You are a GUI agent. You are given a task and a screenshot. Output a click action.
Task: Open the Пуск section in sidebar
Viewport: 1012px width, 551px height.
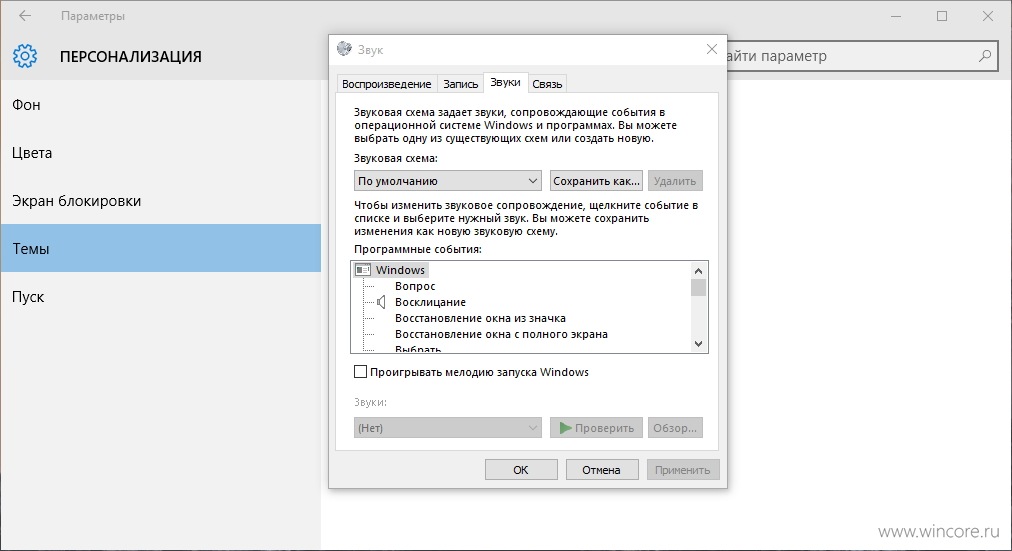(161, 297)
